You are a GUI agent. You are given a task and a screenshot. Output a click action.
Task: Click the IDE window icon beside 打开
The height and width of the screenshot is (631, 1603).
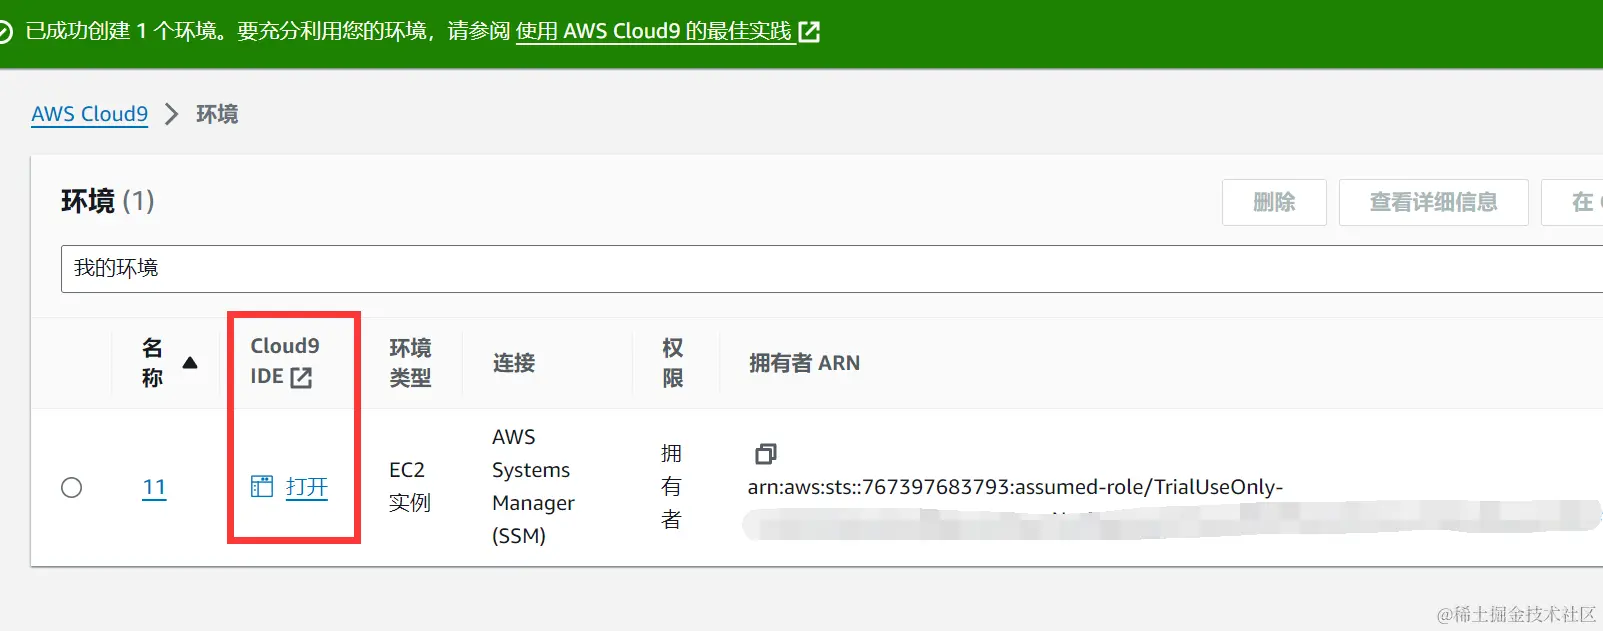coord(261,487)
